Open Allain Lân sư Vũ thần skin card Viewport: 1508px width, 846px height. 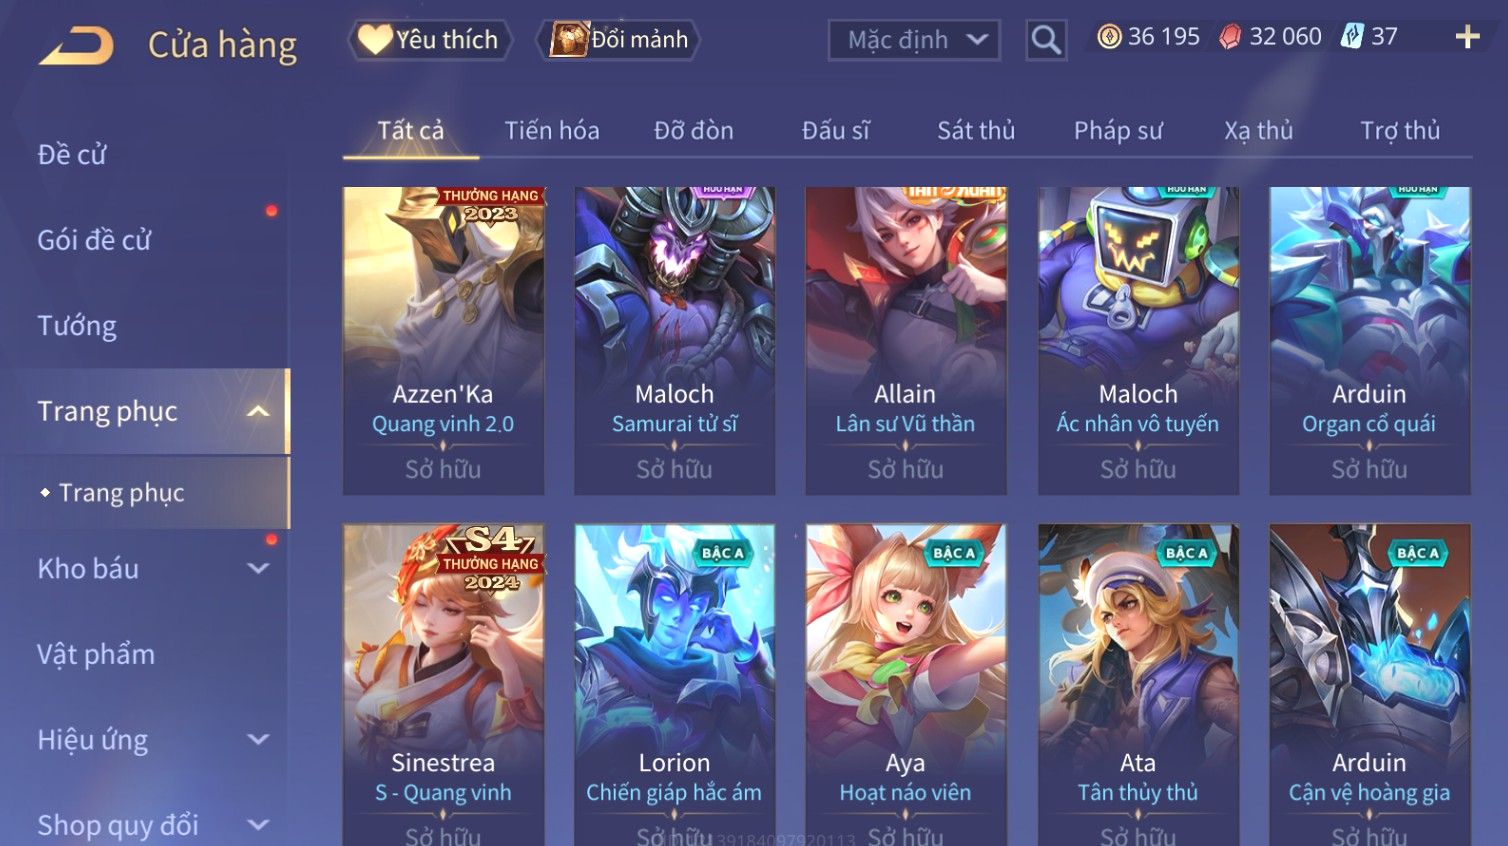click(x=906, y=340)
